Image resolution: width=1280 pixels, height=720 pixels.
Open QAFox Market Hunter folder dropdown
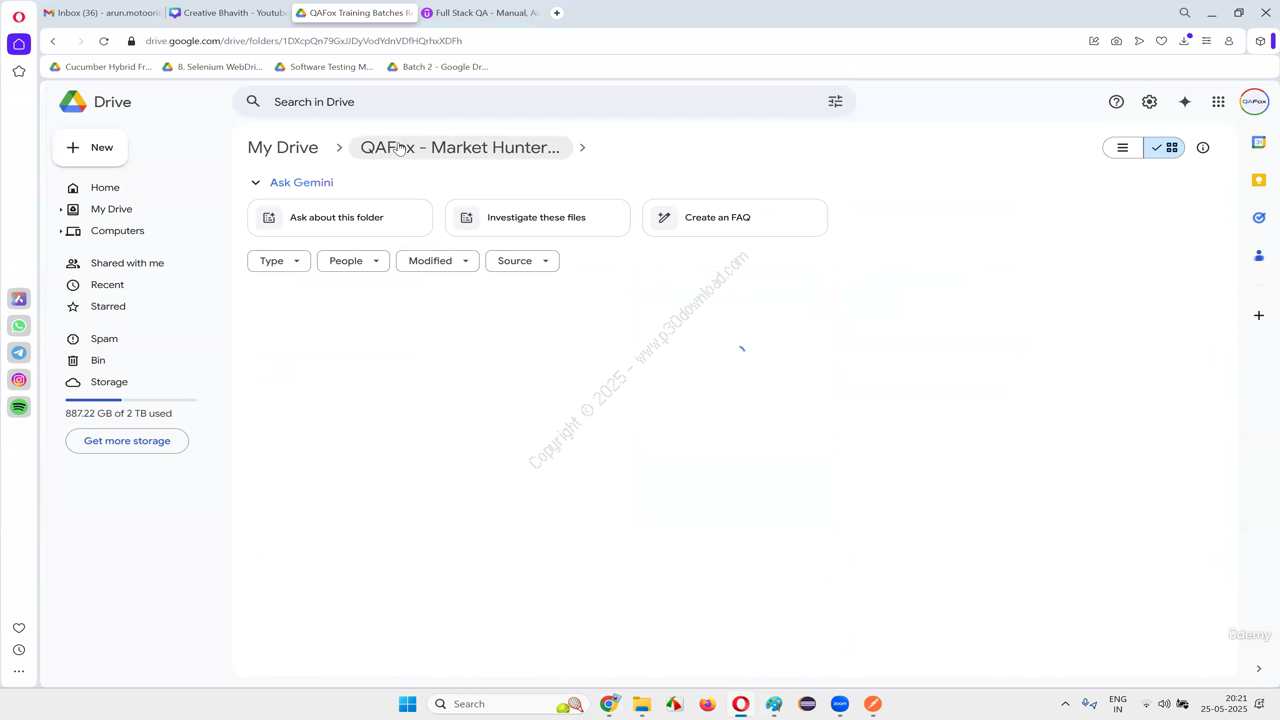click(460, 148)
